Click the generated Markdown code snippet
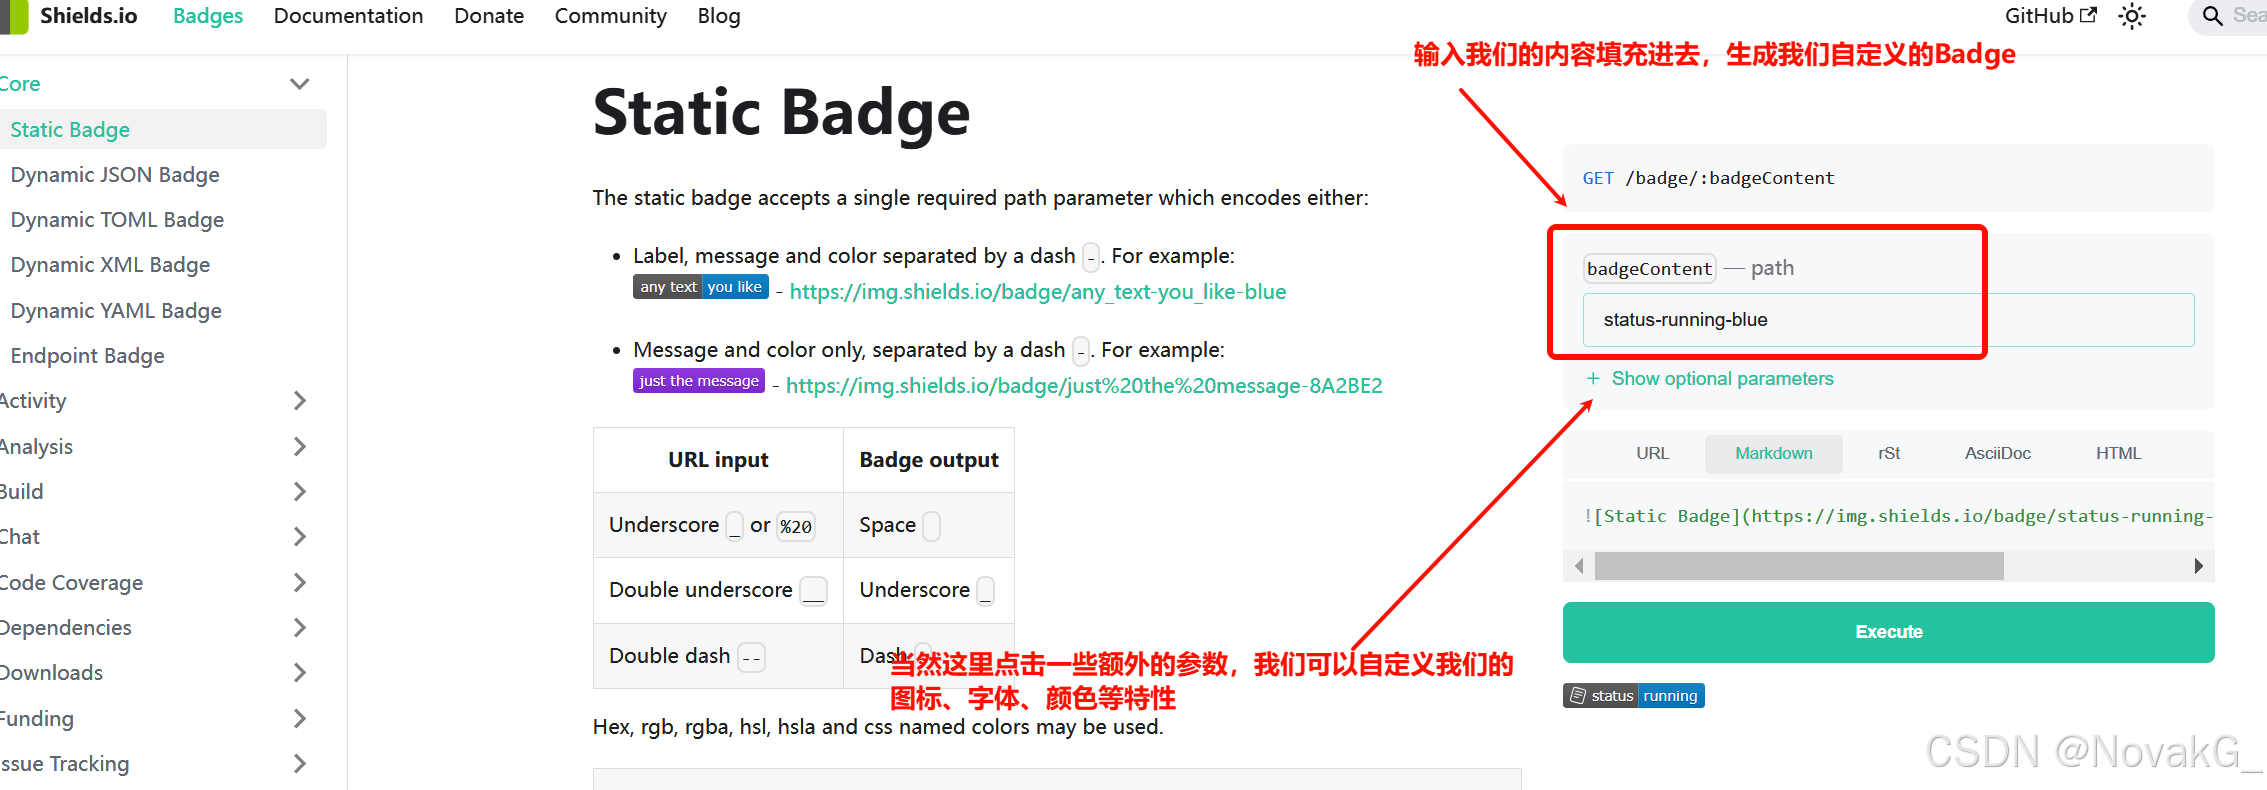 [x=1898, y=516]
